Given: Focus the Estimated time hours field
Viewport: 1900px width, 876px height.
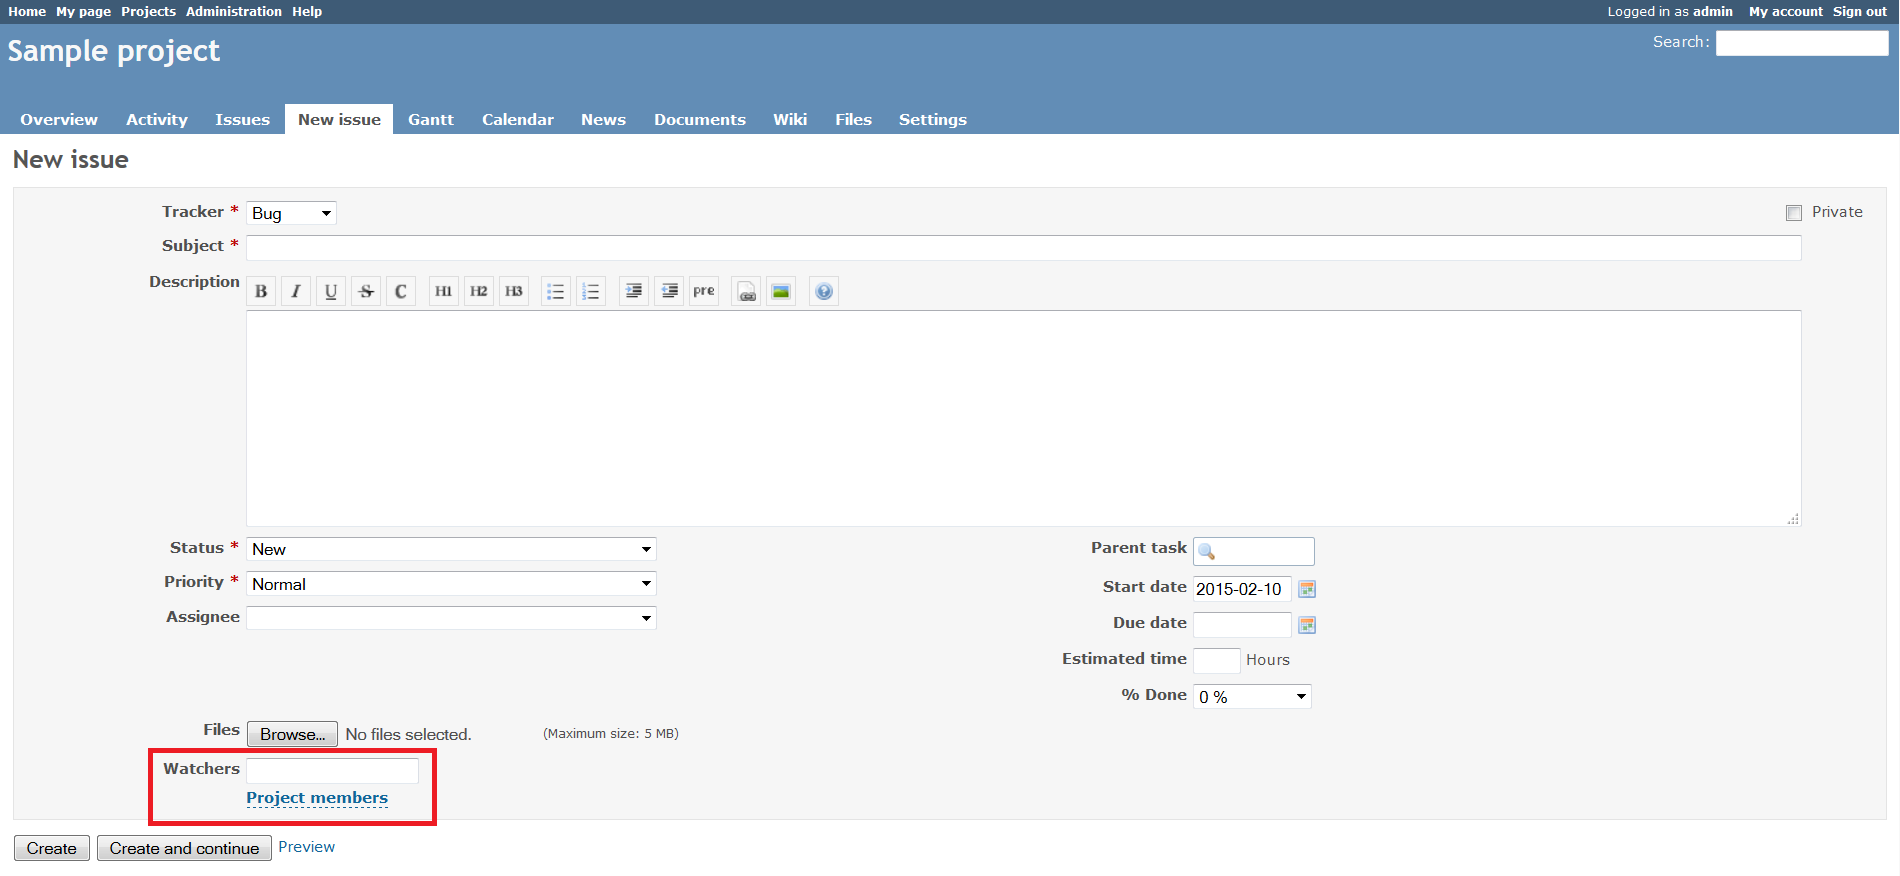Looking at the screenshot, I should point(1217,661).
